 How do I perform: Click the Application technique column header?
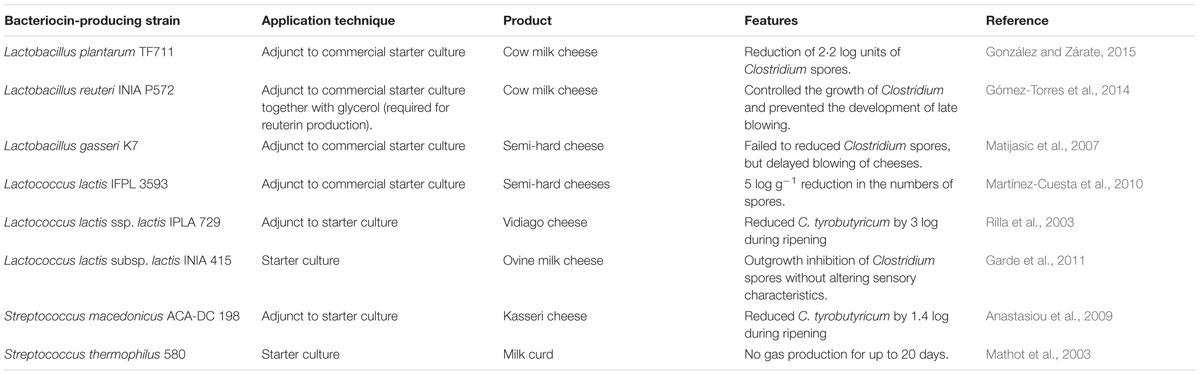327,20
